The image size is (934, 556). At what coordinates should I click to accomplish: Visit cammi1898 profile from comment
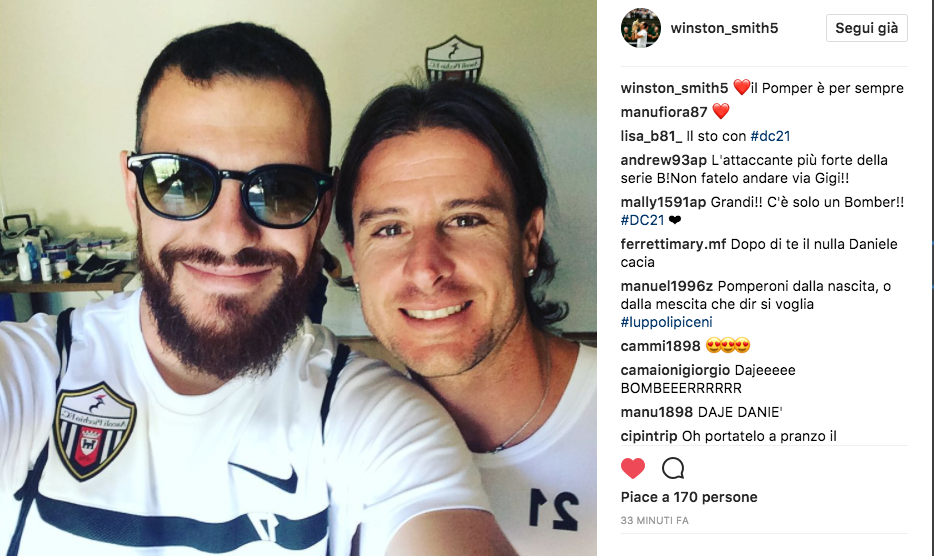(660, 346)
